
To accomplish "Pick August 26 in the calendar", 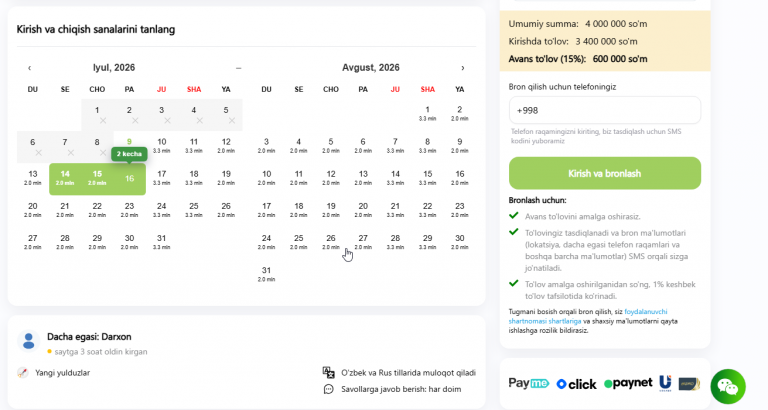I will 331,242.
